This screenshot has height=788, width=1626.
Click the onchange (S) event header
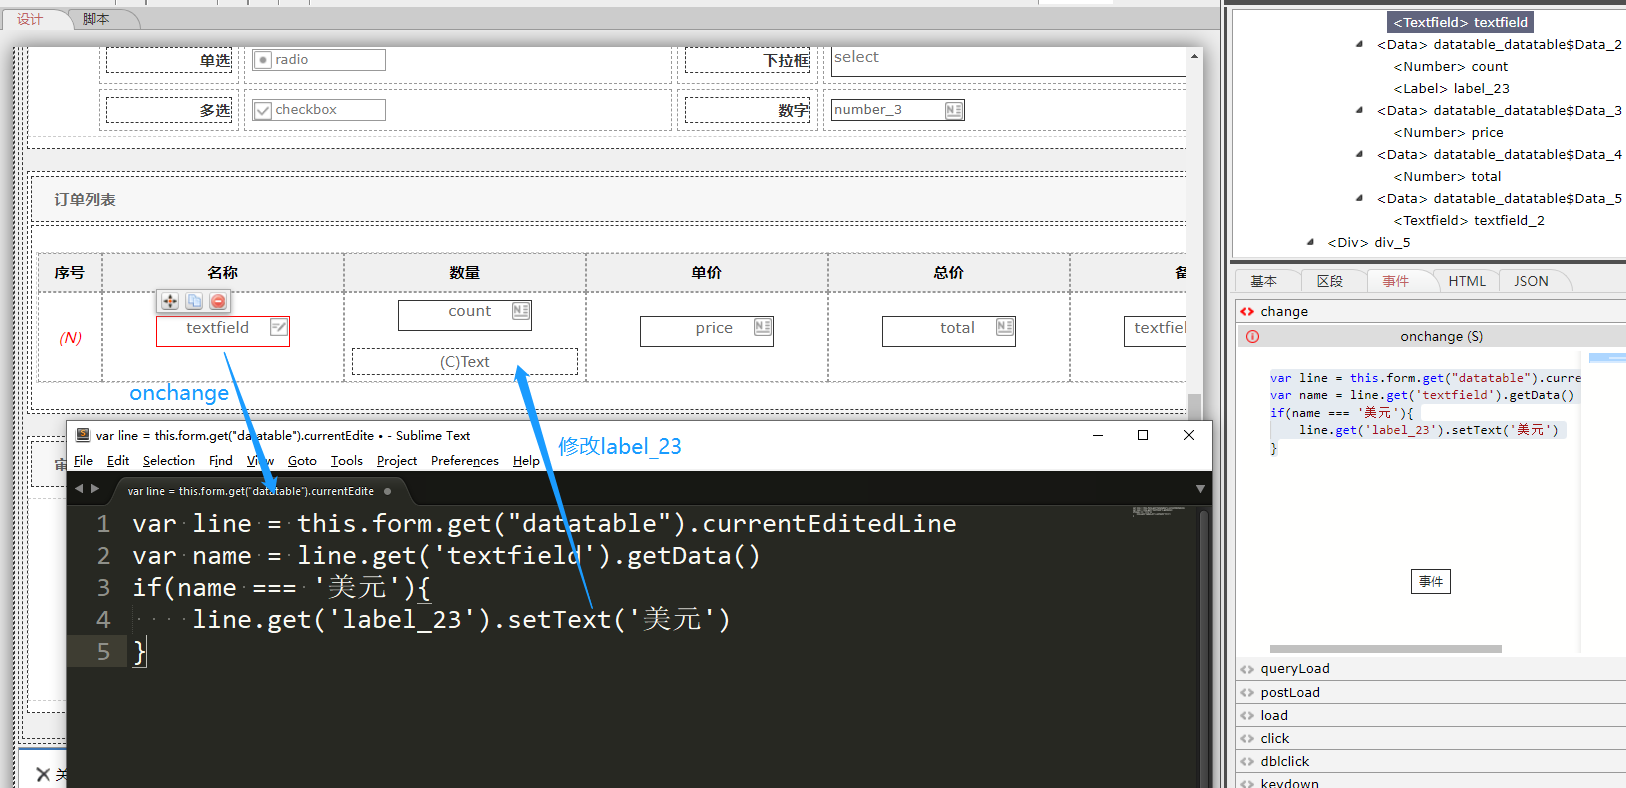(x=1431, y=336)
